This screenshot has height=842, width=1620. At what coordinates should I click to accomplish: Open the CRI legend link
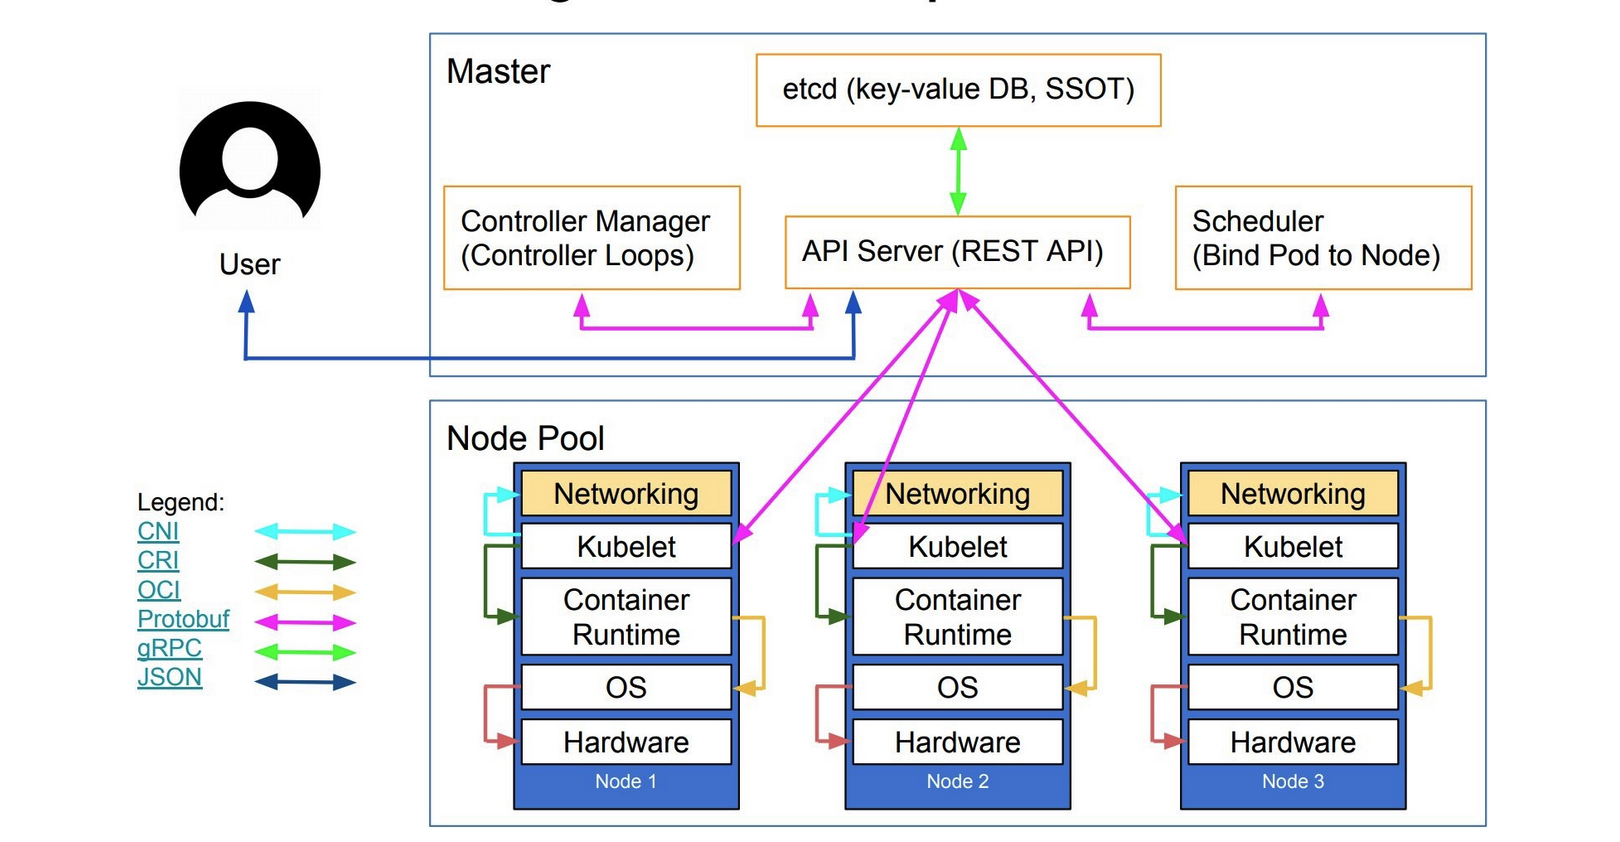158,560
